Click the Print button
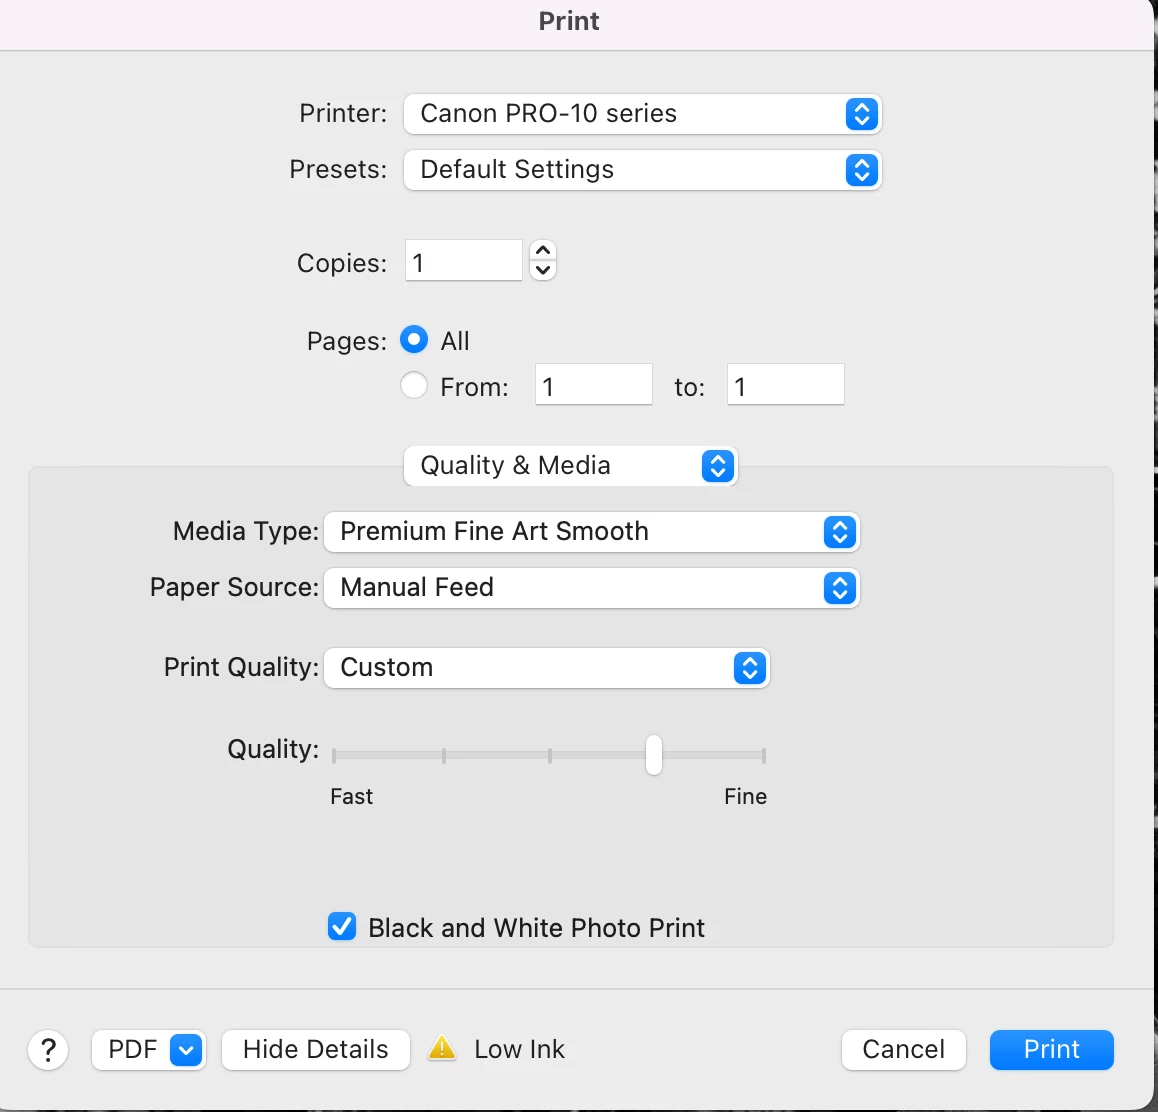This screenshot has width=1158, height=1112. 1051,1050
